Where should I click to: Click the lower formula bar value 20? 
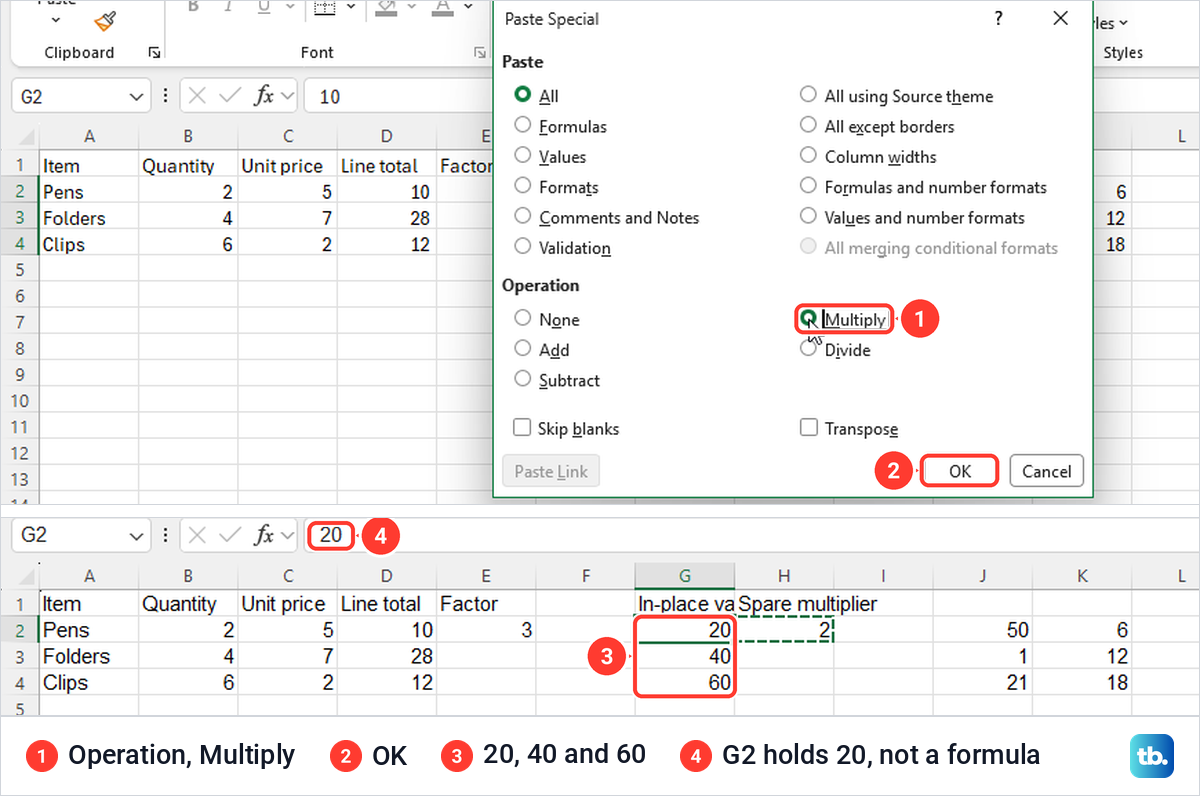[331, 535]
